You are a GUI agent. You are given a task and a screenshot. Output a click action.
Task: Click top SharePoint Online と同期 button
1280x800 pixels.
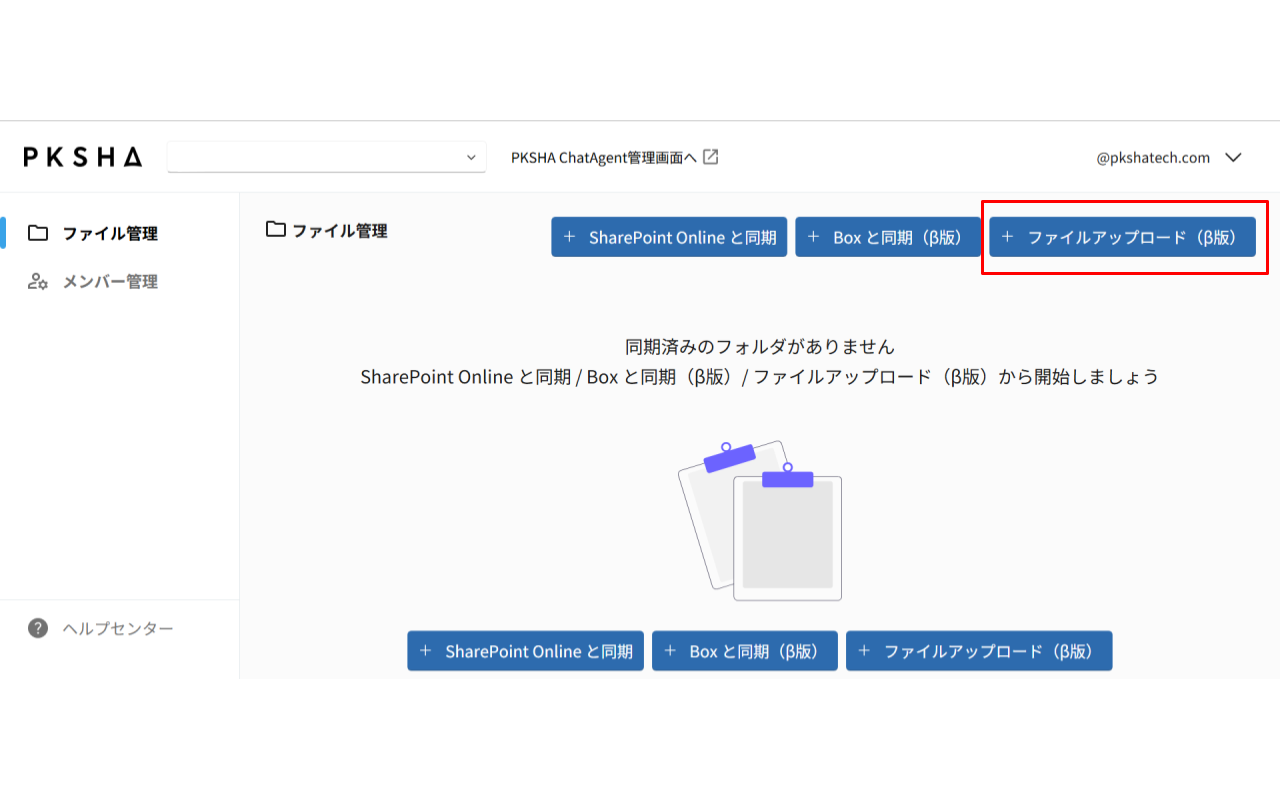(669, 237)
